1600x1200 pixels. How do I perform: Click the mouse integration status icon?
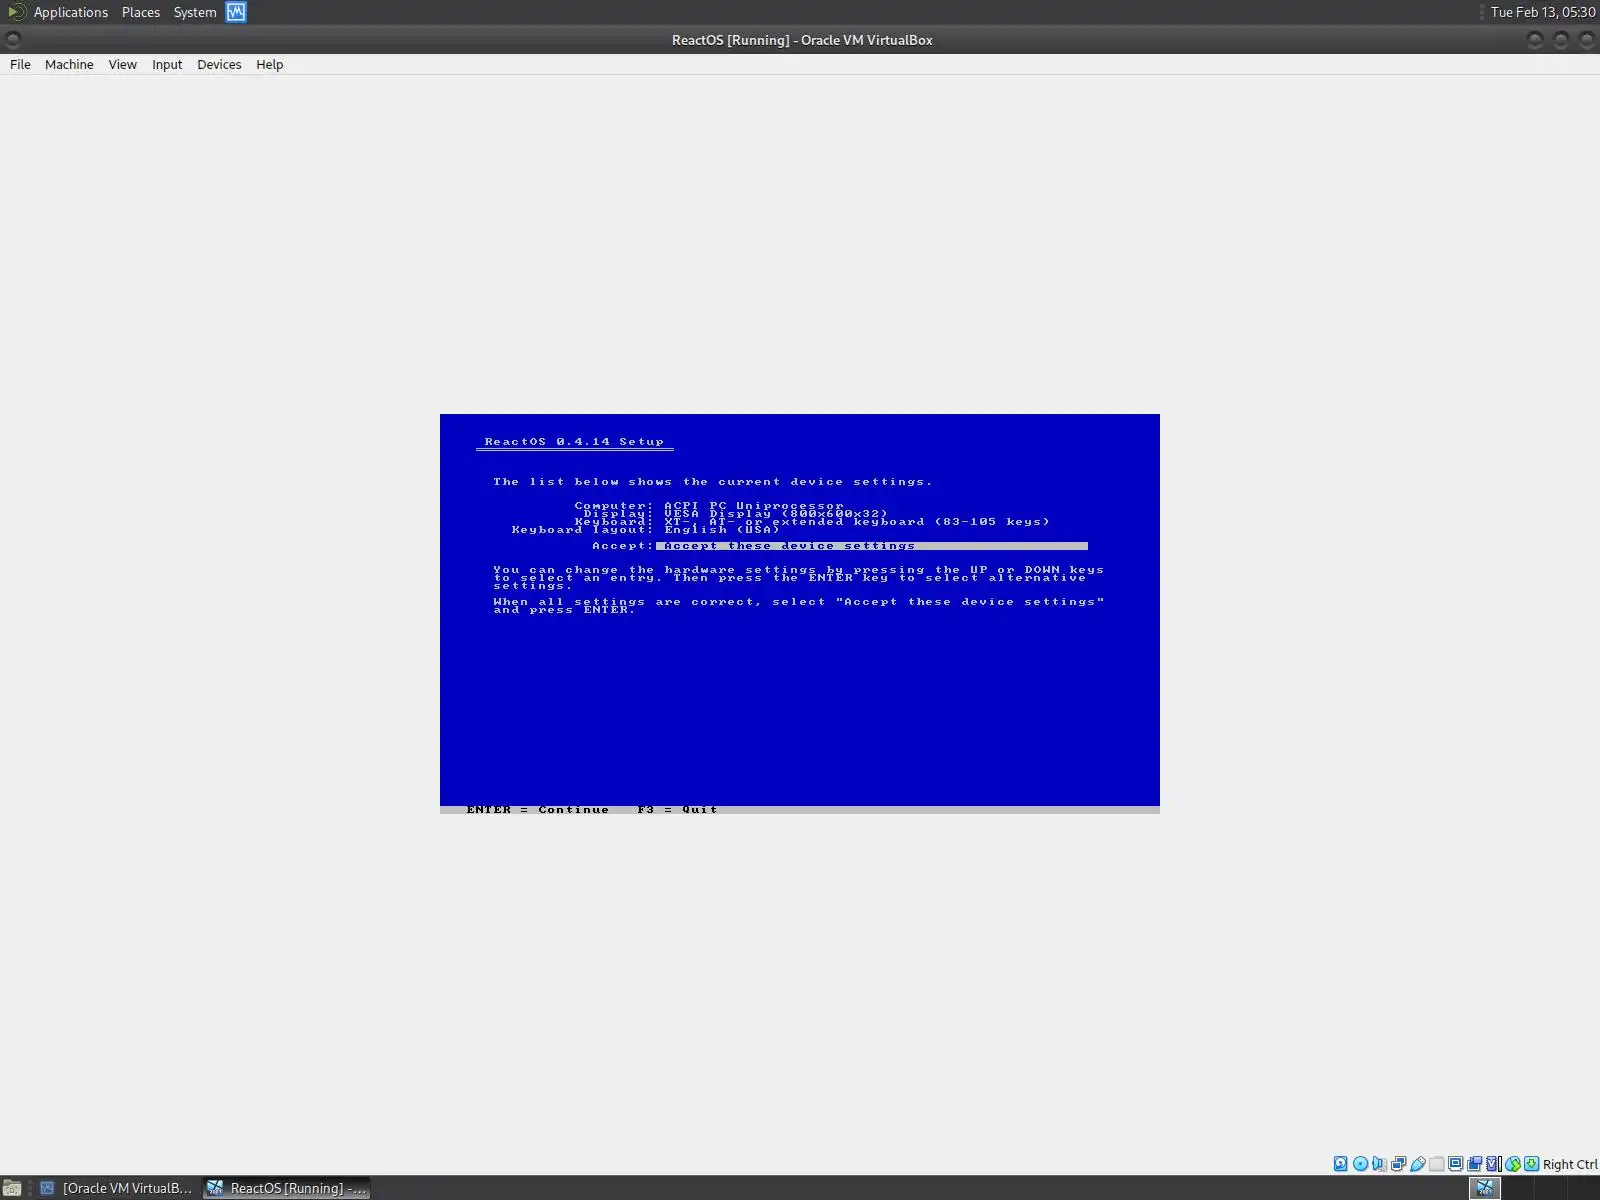(x=1512, y=1163)
